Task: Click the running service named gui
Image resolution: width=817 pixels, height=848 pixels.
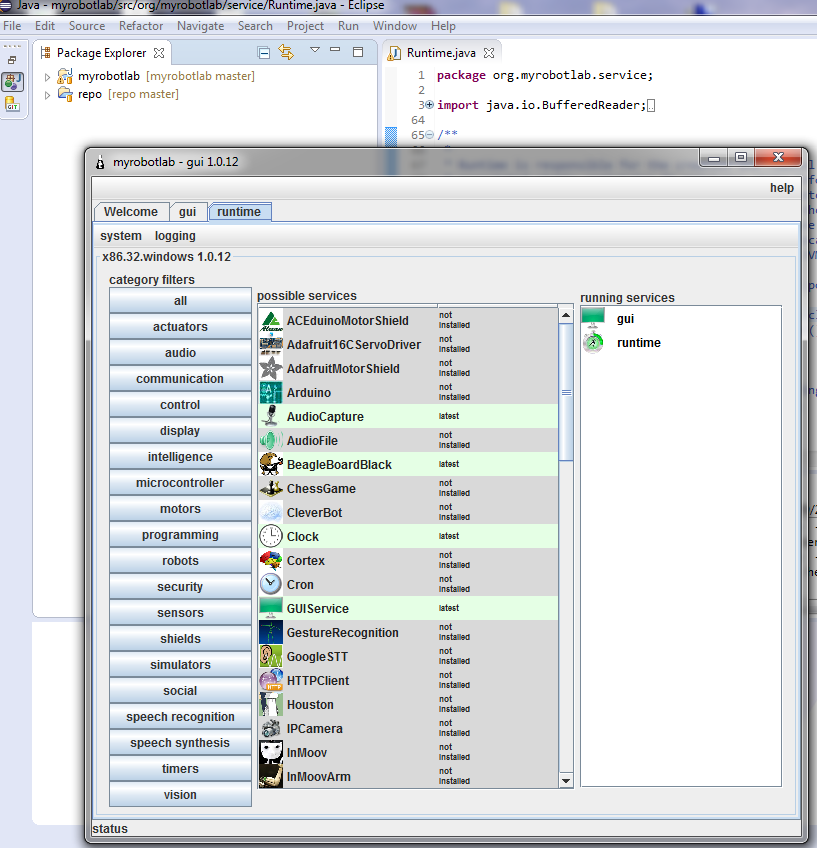Action: (x=625, y=319)
